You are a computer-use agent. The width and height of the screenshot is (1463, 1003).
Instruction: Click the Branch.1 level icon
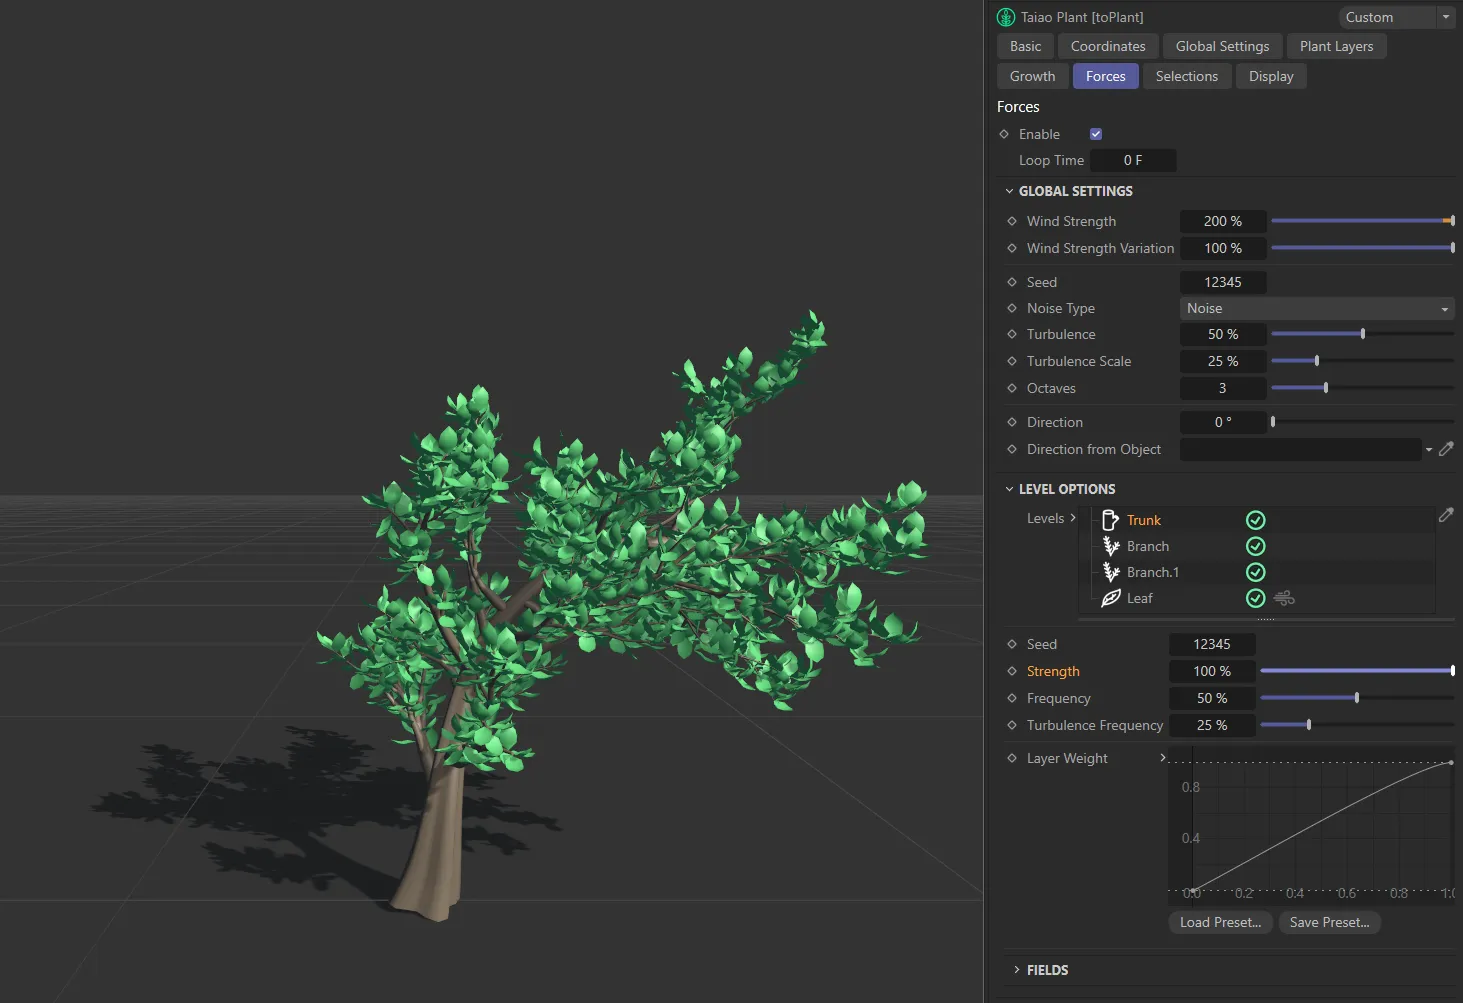1110,572
